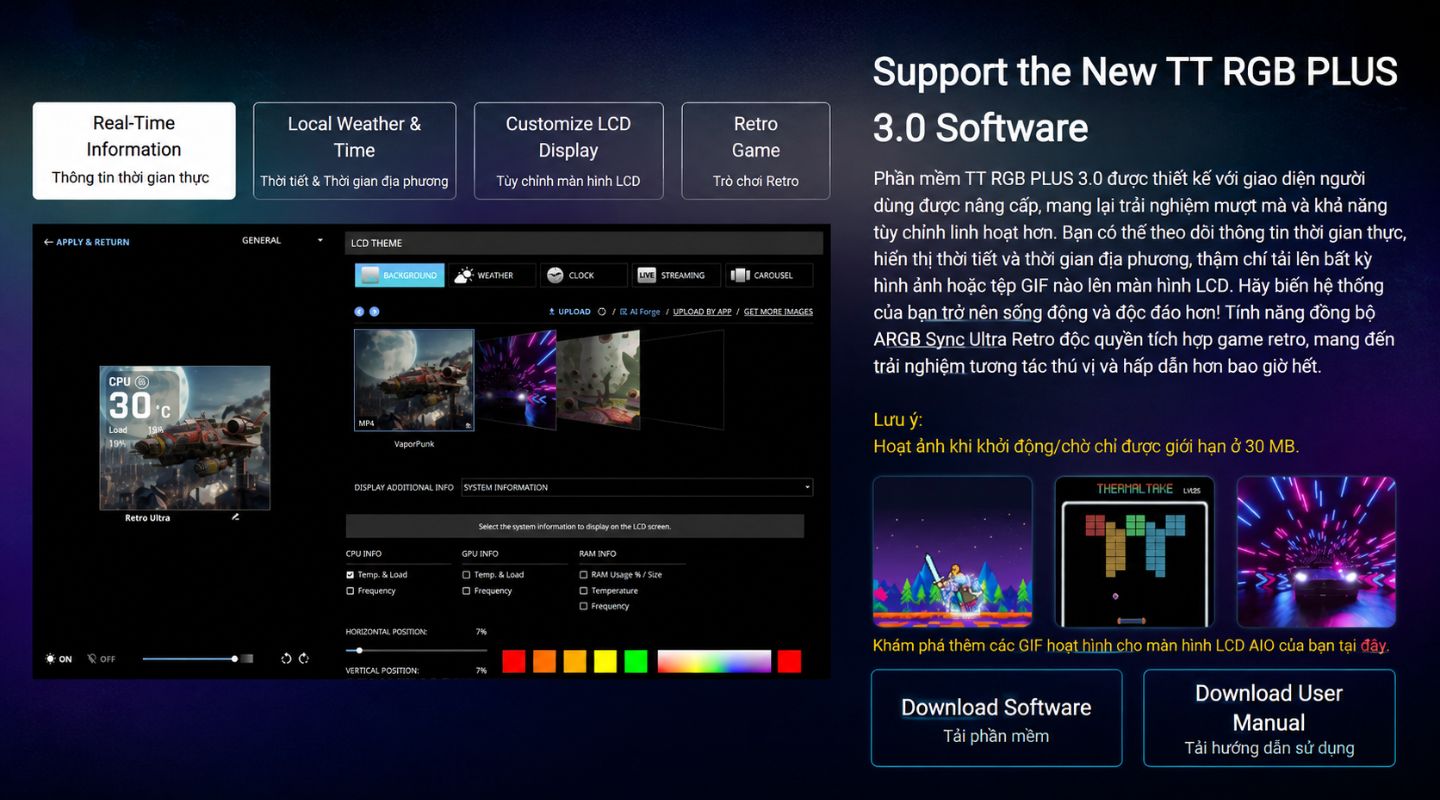Open the Thermaltake brick breaker GIF
This screenshot has width=1440, height=800.
pos(1135,551)
